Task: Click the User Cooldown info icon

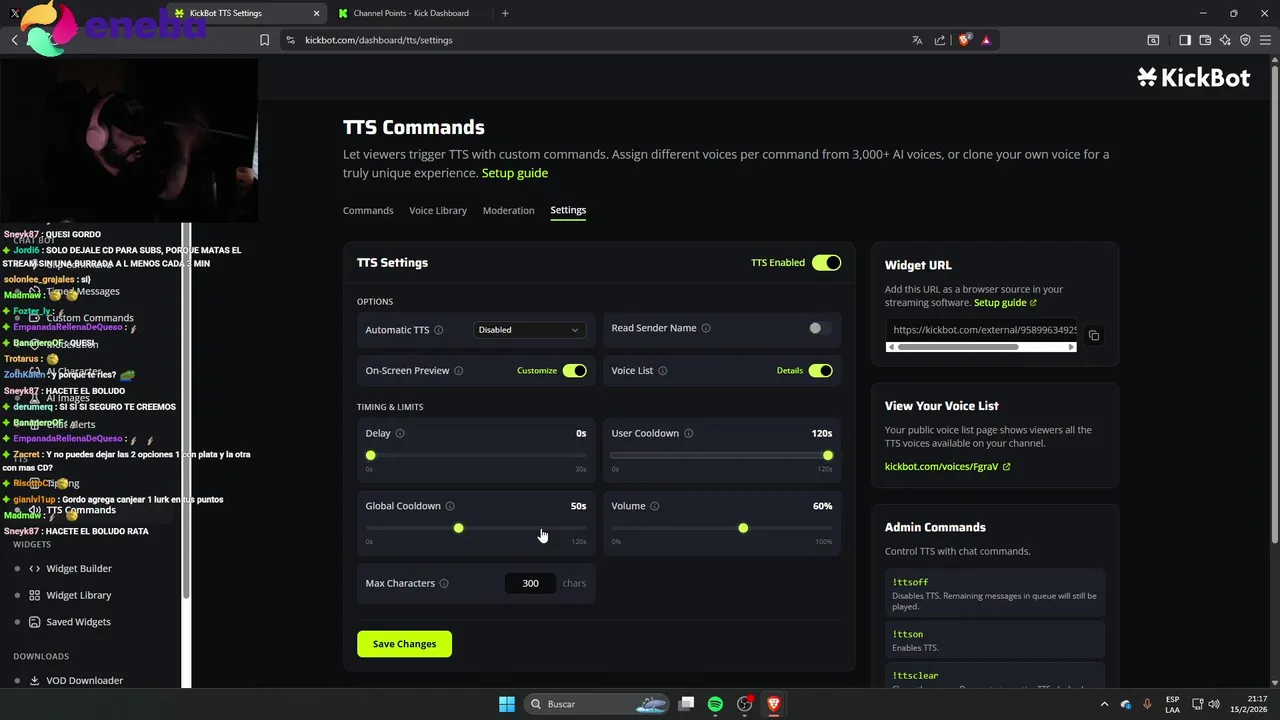Action: pyautogui.click(x=689, y=434)
